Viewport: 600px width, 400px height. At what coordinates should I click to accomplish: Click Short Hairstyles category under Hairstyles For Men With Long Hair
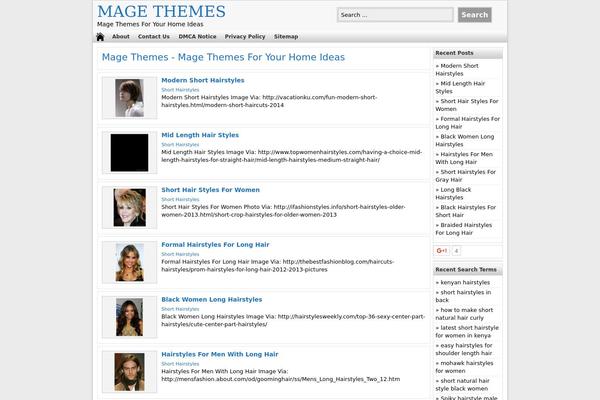click(x=180, y=364)
